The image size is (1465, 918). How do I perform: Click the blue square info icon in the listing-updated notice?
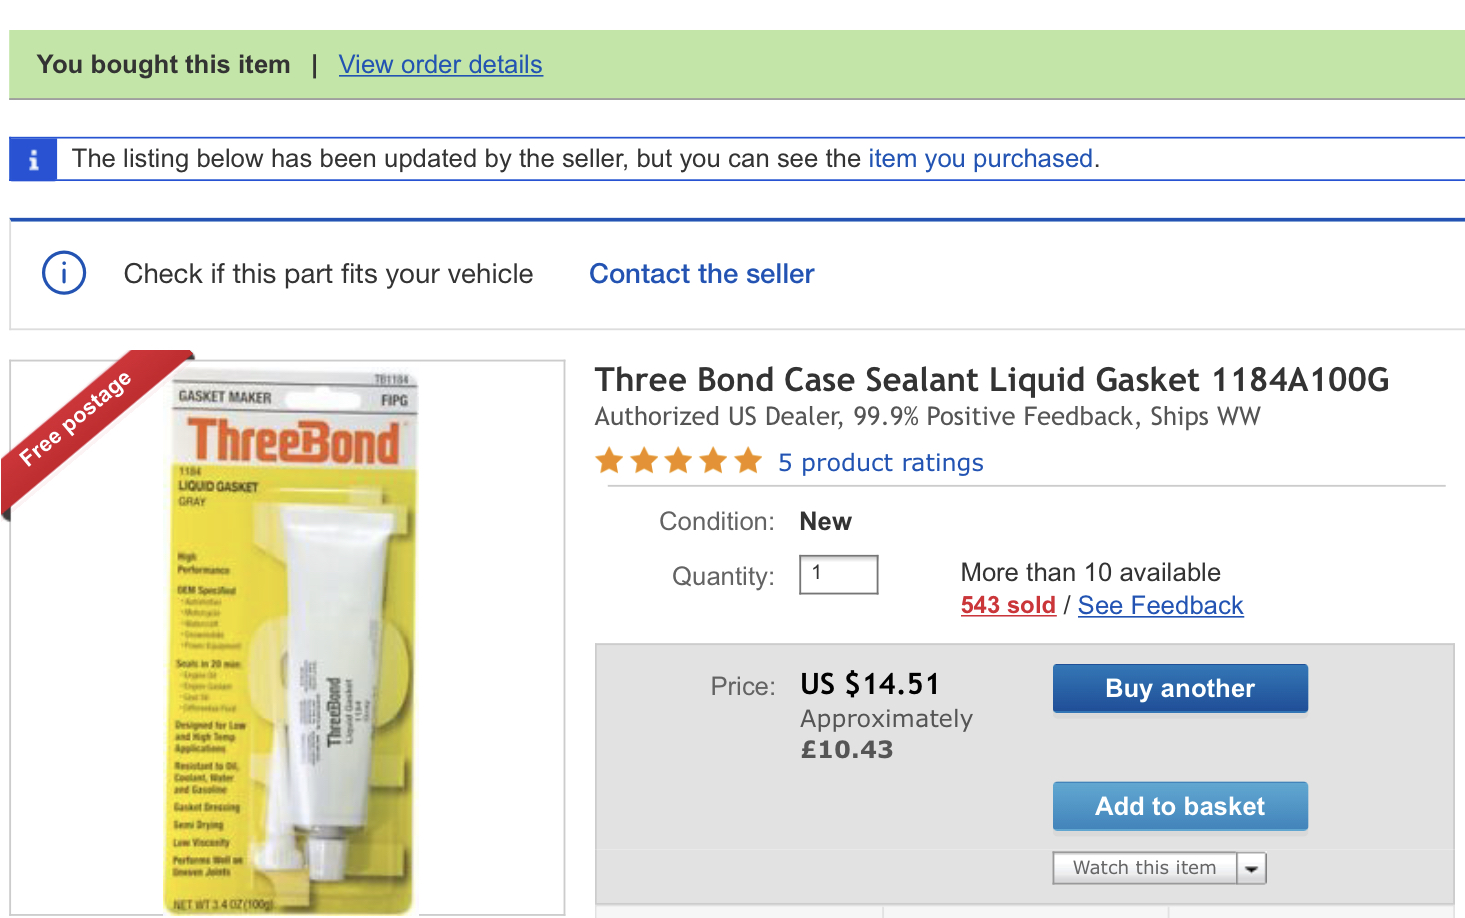click(33, 160)
